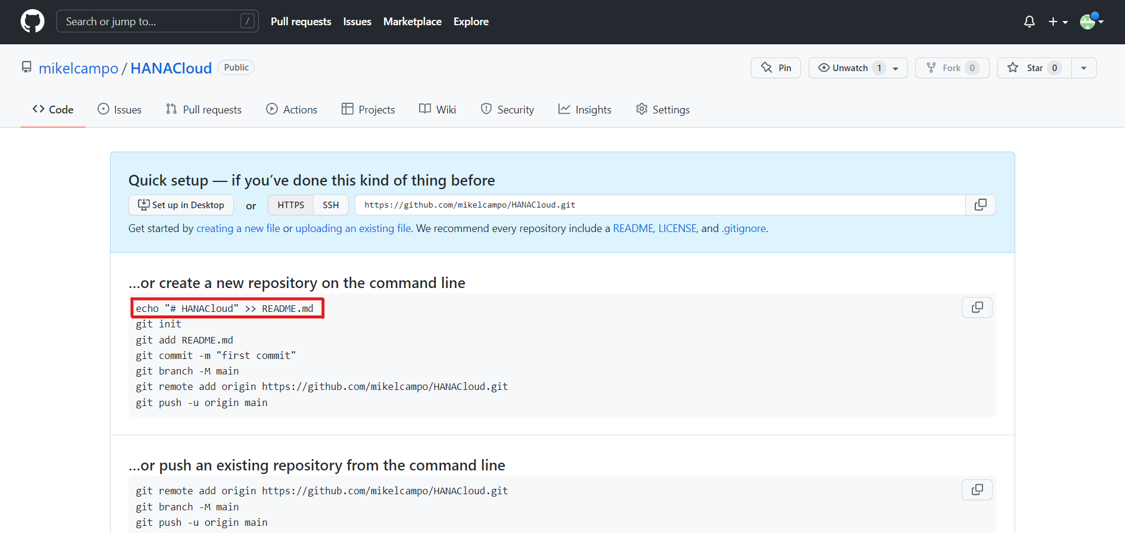Viewport: 1127px width, 536px height.
Task: Switch to the repository Issues tab
Action: pyautogui.click(x=119, y=110)
